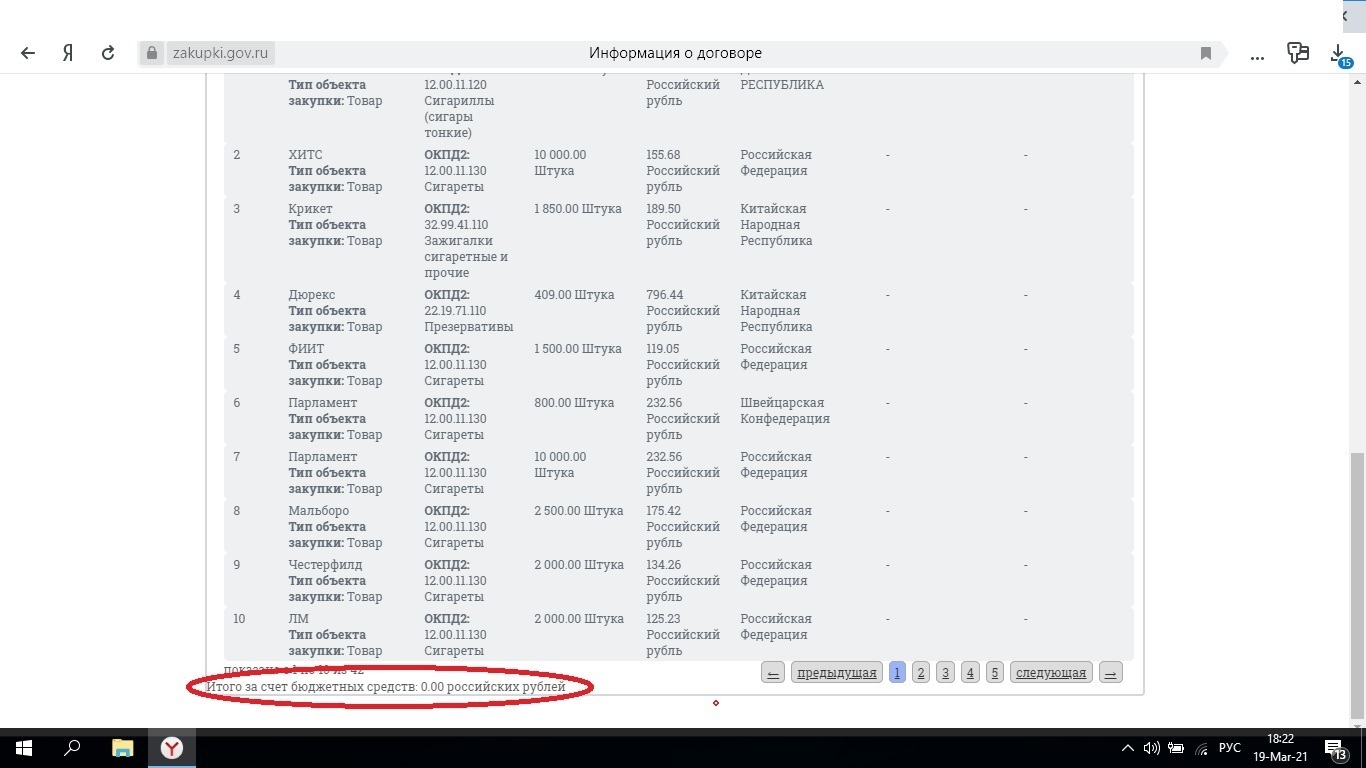Jump to first page with left arrow
Image resolution: width=1366 pixels, height=768 pixels.
point(772,672)
